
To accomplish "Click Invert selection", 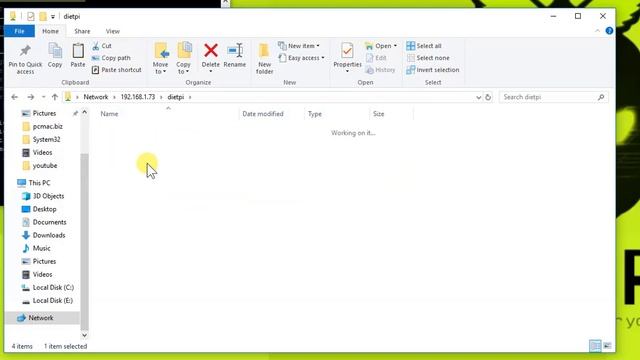I will pyautogui.click(x=433, y=70).
